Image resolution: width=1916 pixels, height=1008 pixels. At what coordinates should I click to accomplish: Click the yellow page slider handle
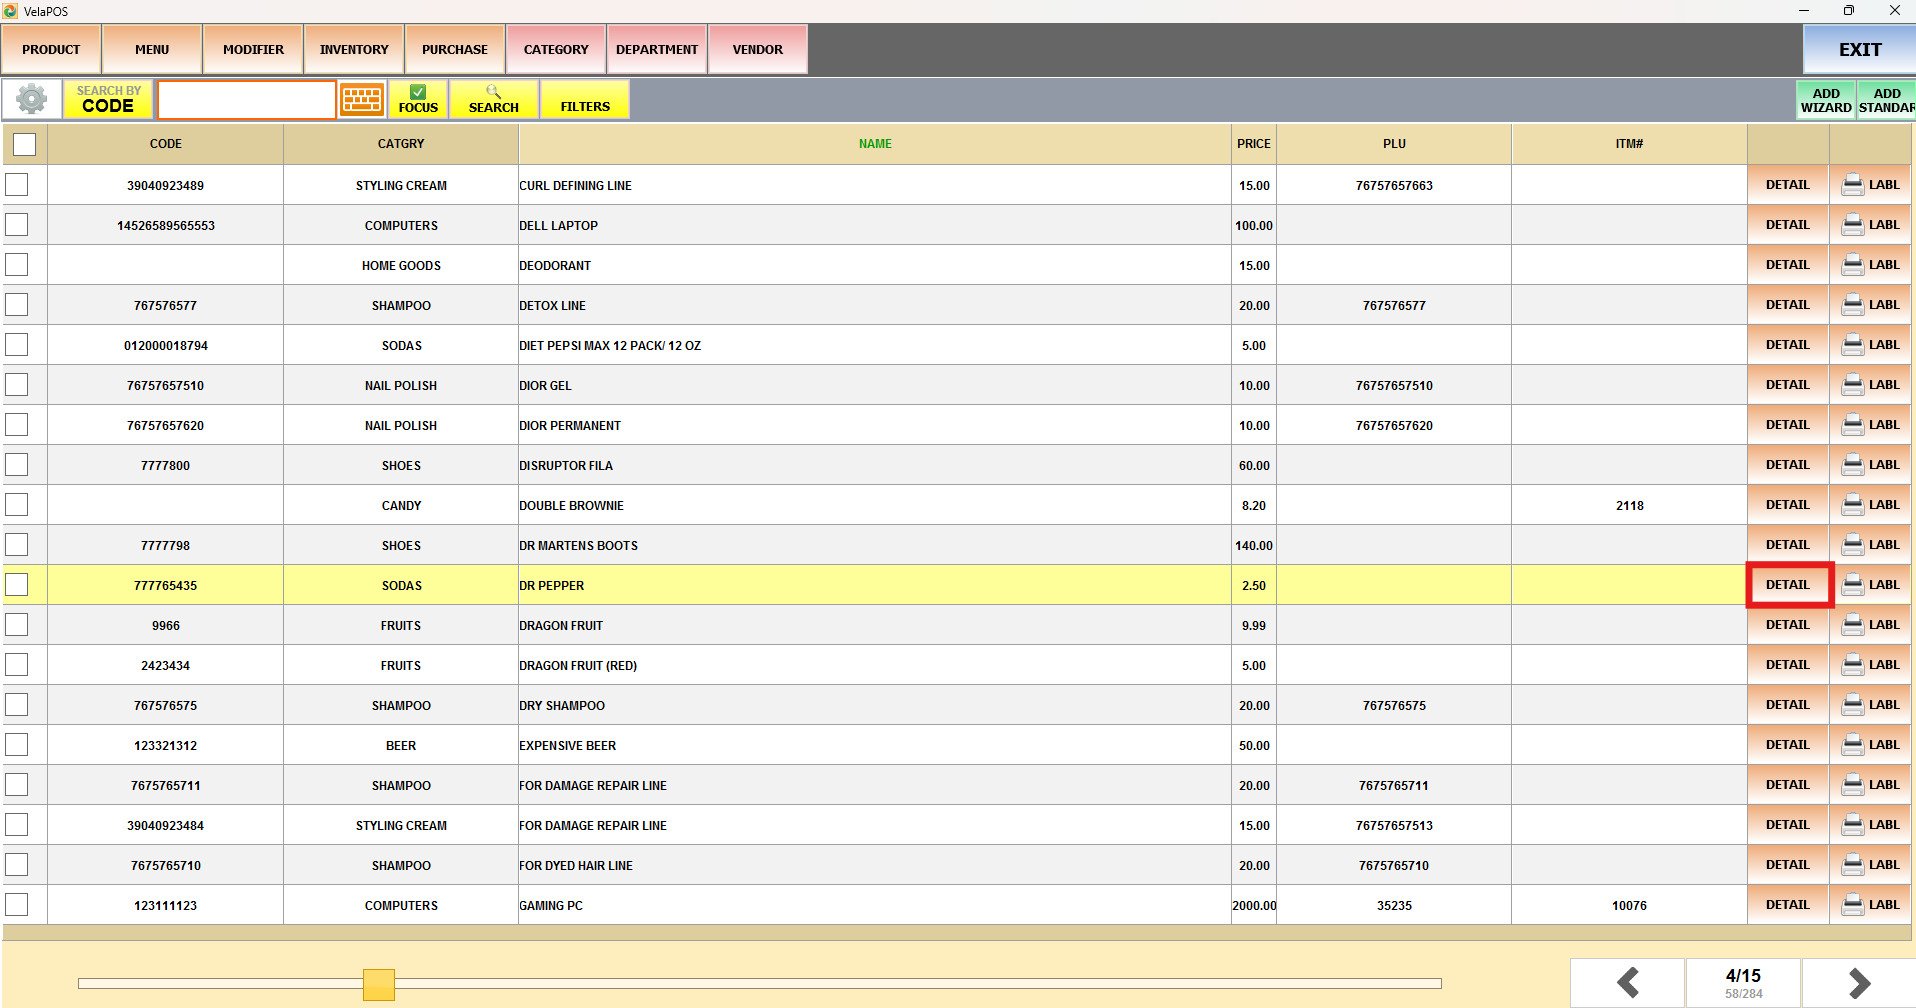[379, 984]
